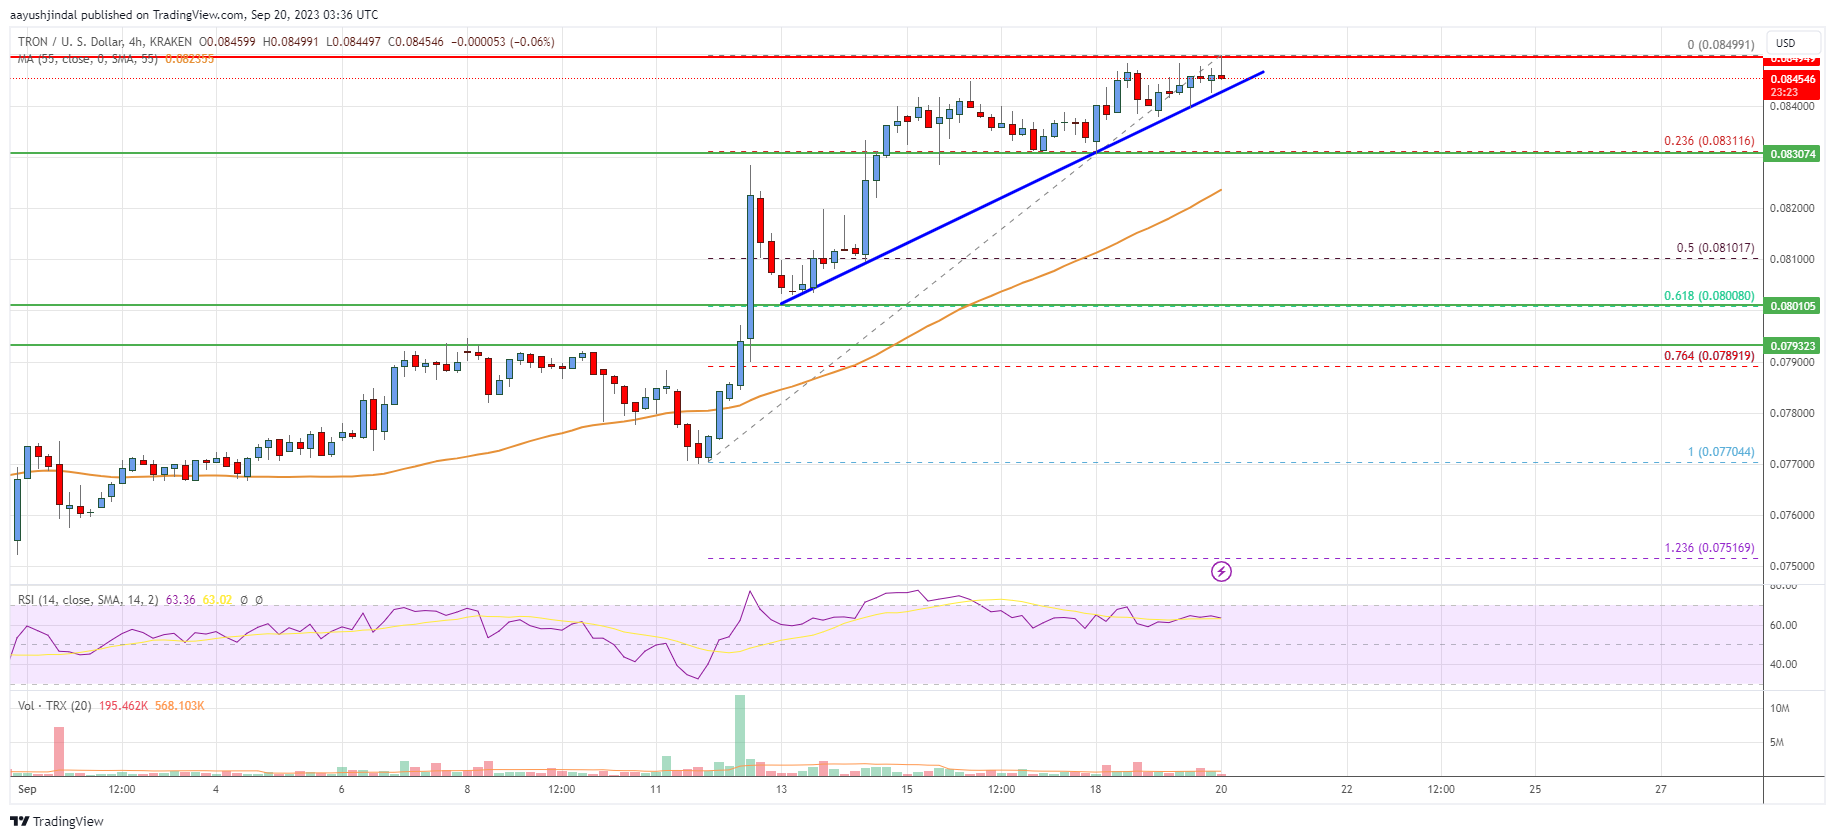
Task: Click the 0.078000 price axis tick
Action: coord(1792,413)
